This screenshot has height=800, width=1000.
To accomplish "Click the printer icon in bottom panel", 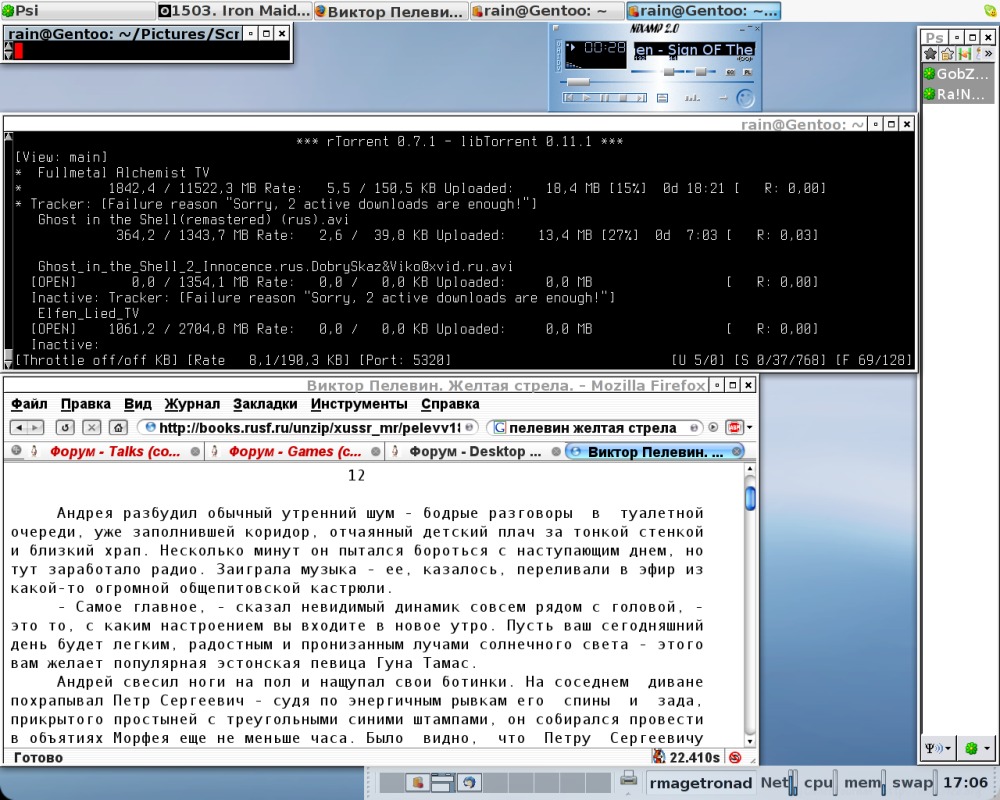I will 628,778.
